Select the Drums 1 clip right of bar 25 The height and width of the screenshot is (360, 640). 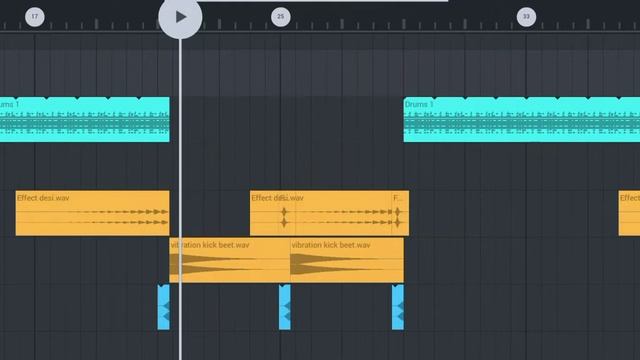(x=522, y=120)
